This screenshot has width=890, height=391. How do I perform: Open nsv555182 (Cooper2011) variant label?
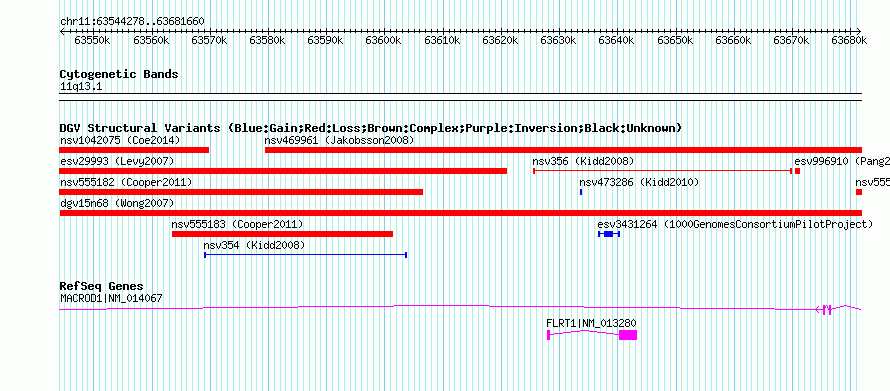126,183
